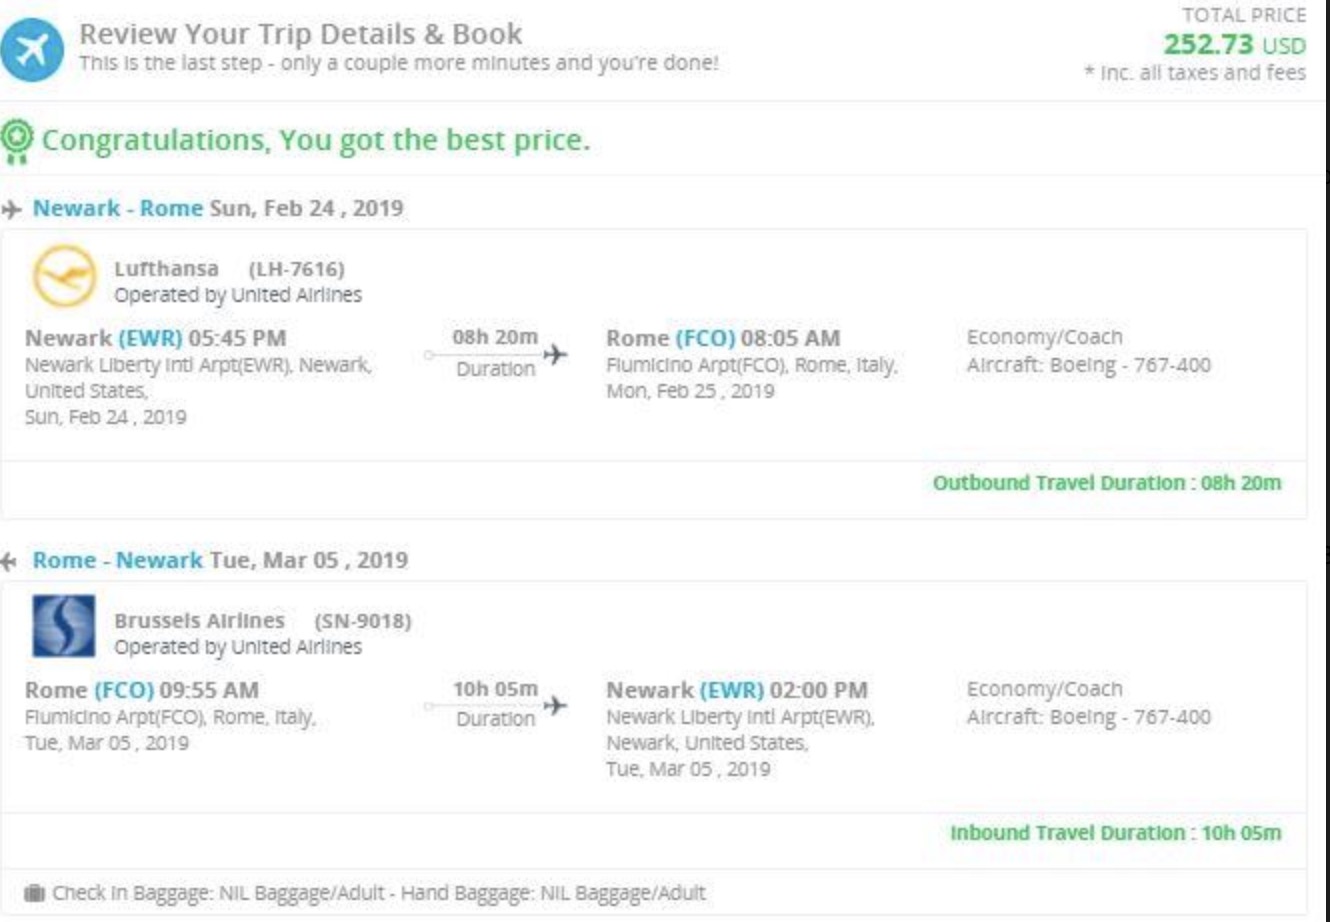1330x922 pixels.
Task: Click the green best price ribbon badge
Action: coord(17,140)
